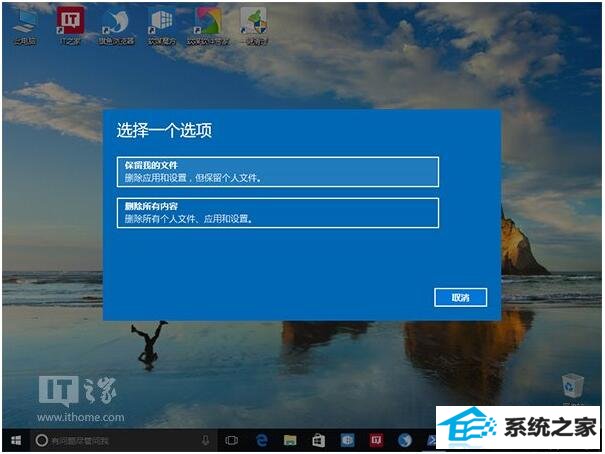Screen dimensions: 605x454
Task: Open the Windows Start menu
Action: 15,440
